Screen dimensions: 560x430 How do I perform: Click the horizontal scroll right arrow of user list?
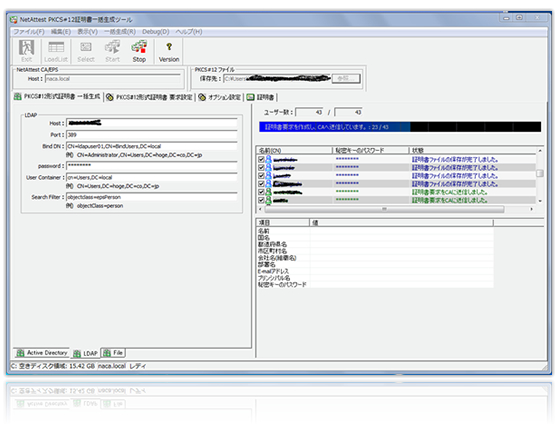pyautogui.click(x=531, y=209)
